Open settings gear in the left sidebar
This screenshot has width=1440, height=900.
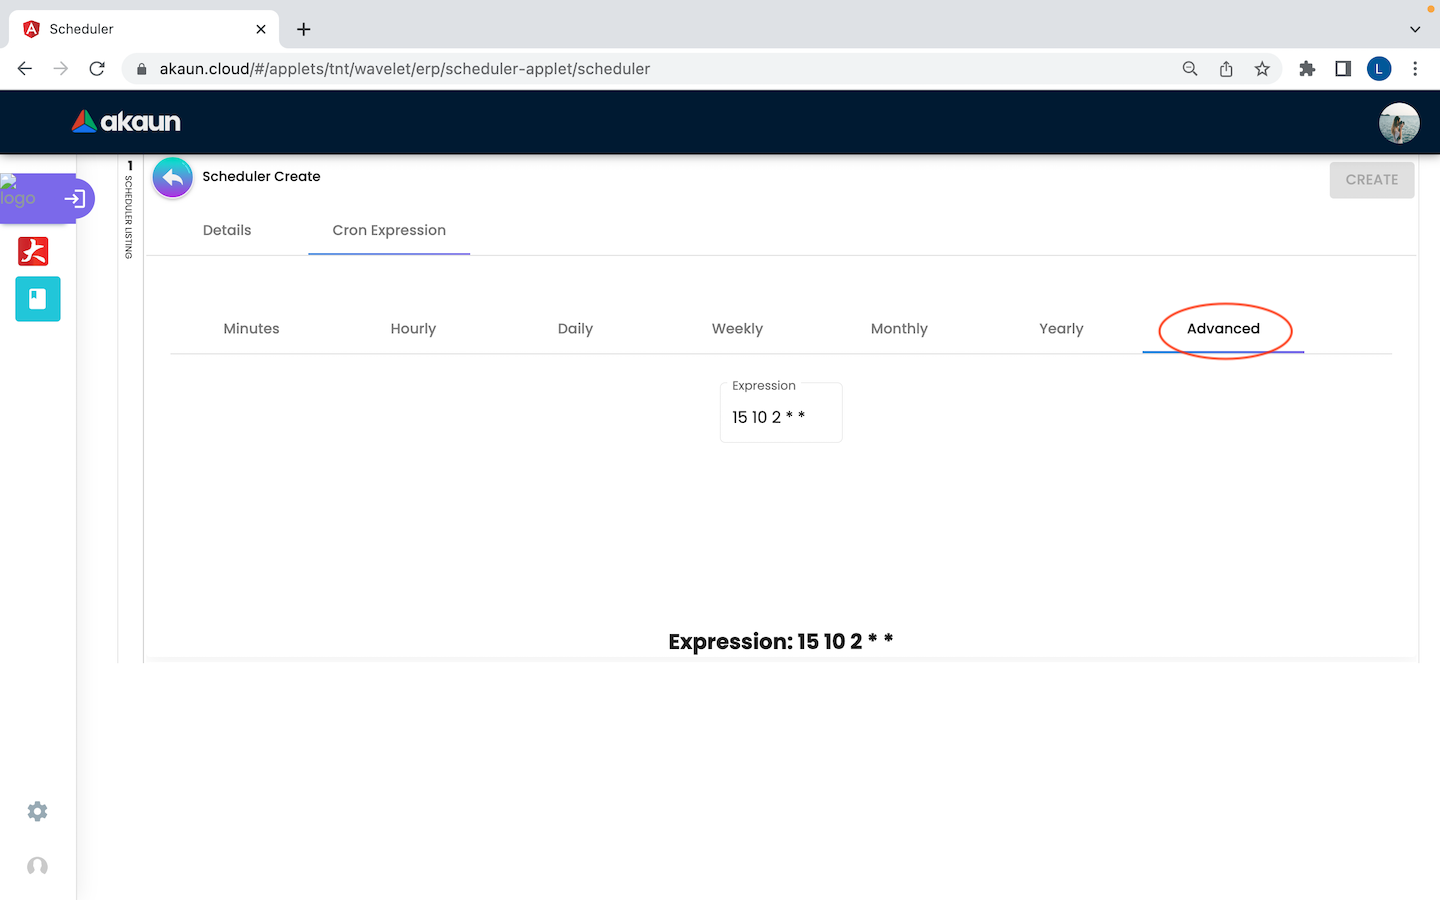[x=37, y=811]
